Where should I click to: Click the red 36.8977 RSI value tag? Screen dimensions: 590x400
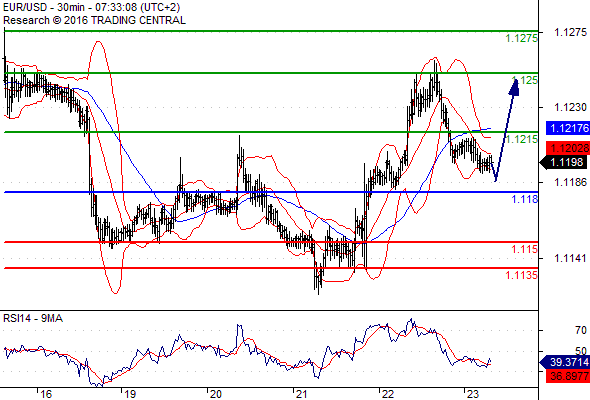click(568, 376)
